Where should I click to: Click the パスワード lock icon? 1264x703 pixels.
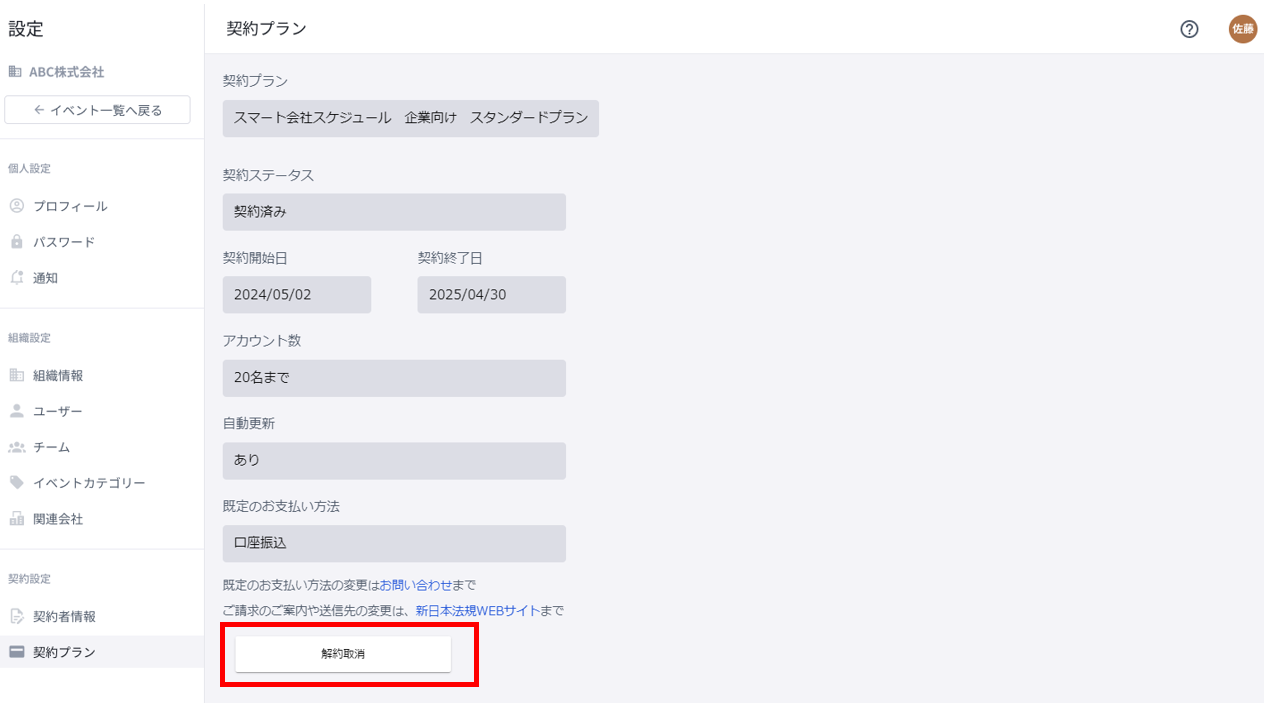point(16,242)
